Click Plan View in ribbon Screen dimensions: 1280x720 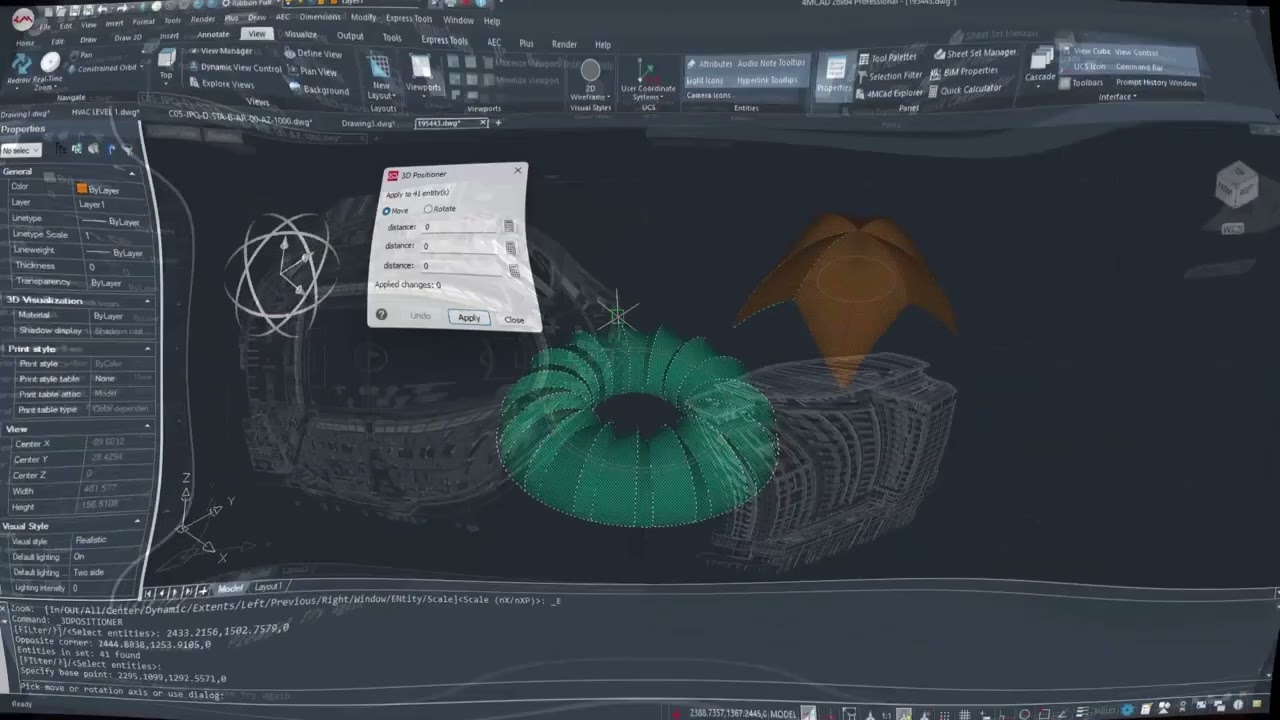[x=312, y=71]
